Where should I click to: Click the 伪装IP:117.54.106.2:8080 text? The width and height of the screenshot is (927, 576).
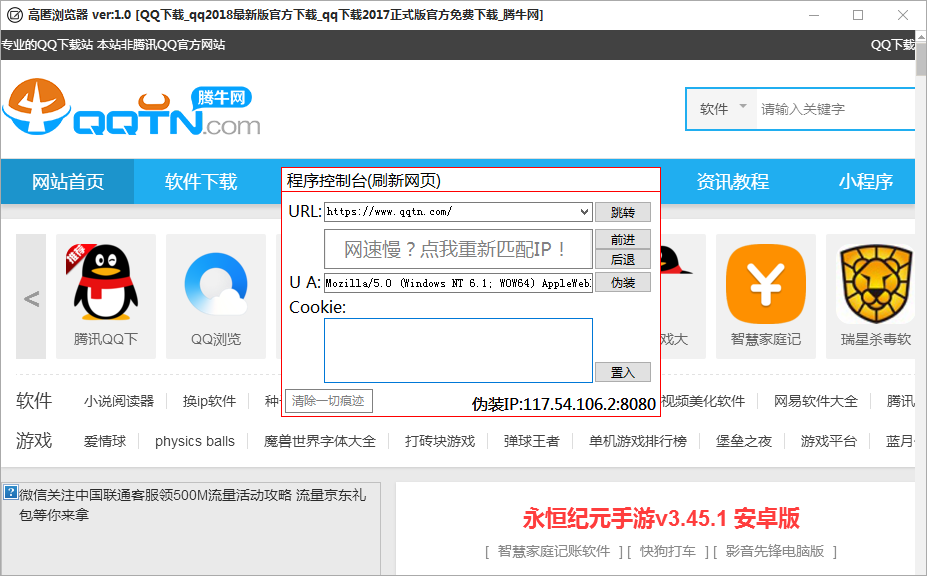tap(564, 404)
